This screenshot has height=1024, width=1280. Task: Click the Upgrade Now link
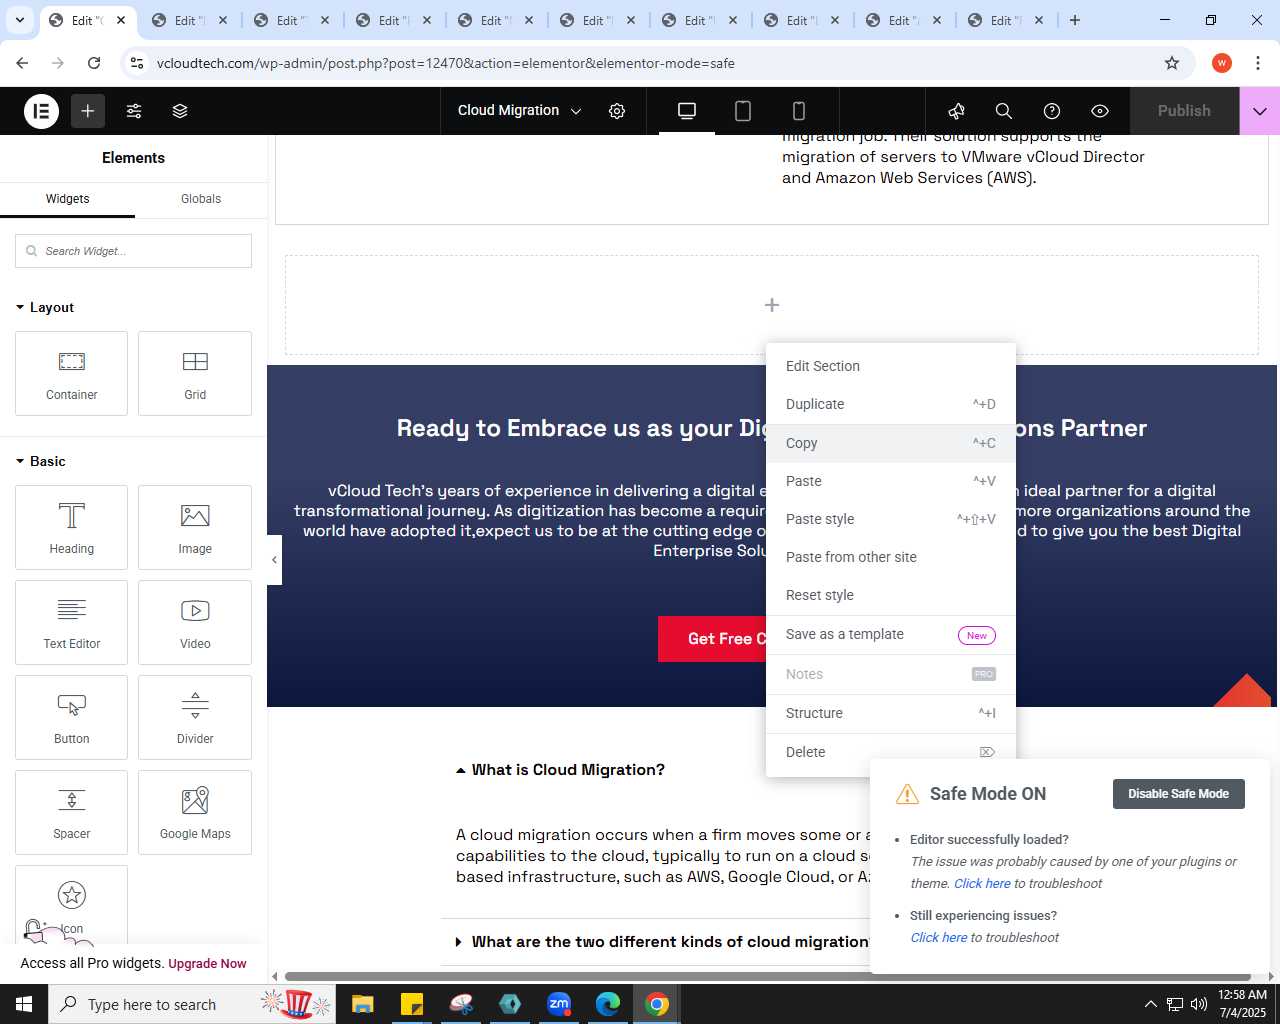pyautogui.click(x=207, y=964)
